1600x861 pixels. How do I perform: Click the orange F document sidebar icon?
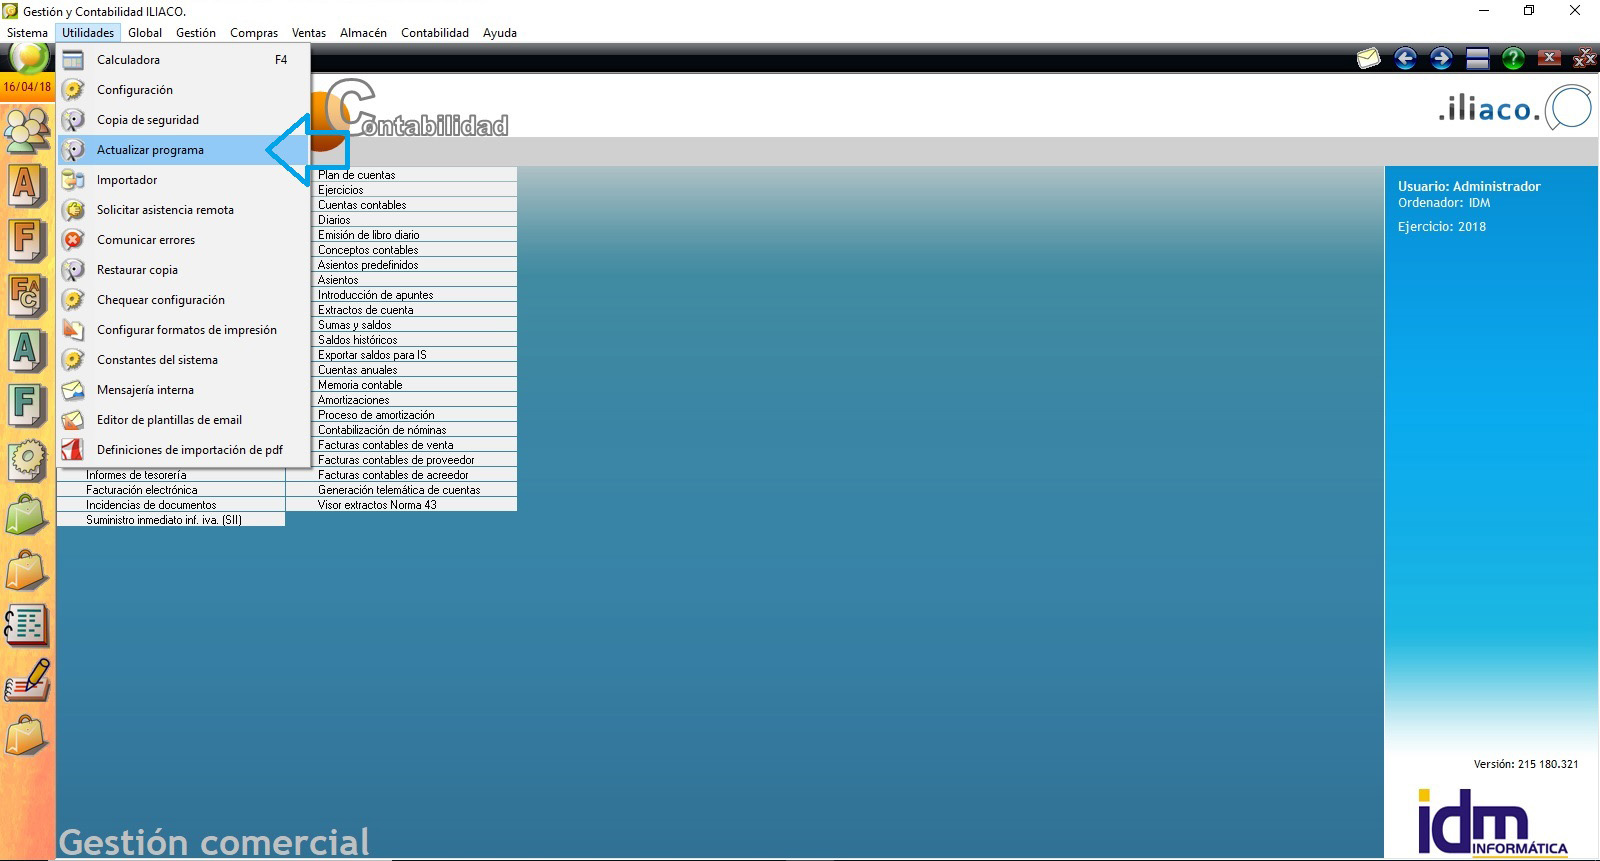[x=27, y=242]
